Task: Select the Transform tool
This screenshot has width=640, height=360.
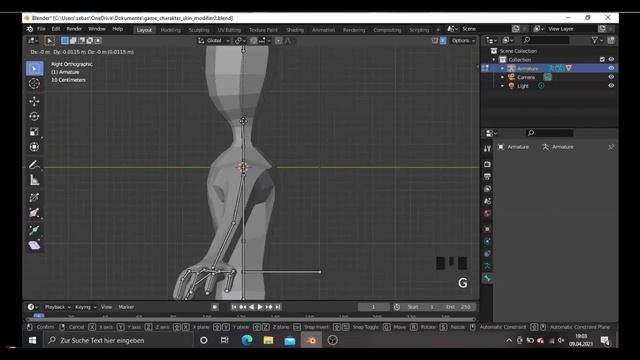Action: pyautogui.click(x=34, y=147)
